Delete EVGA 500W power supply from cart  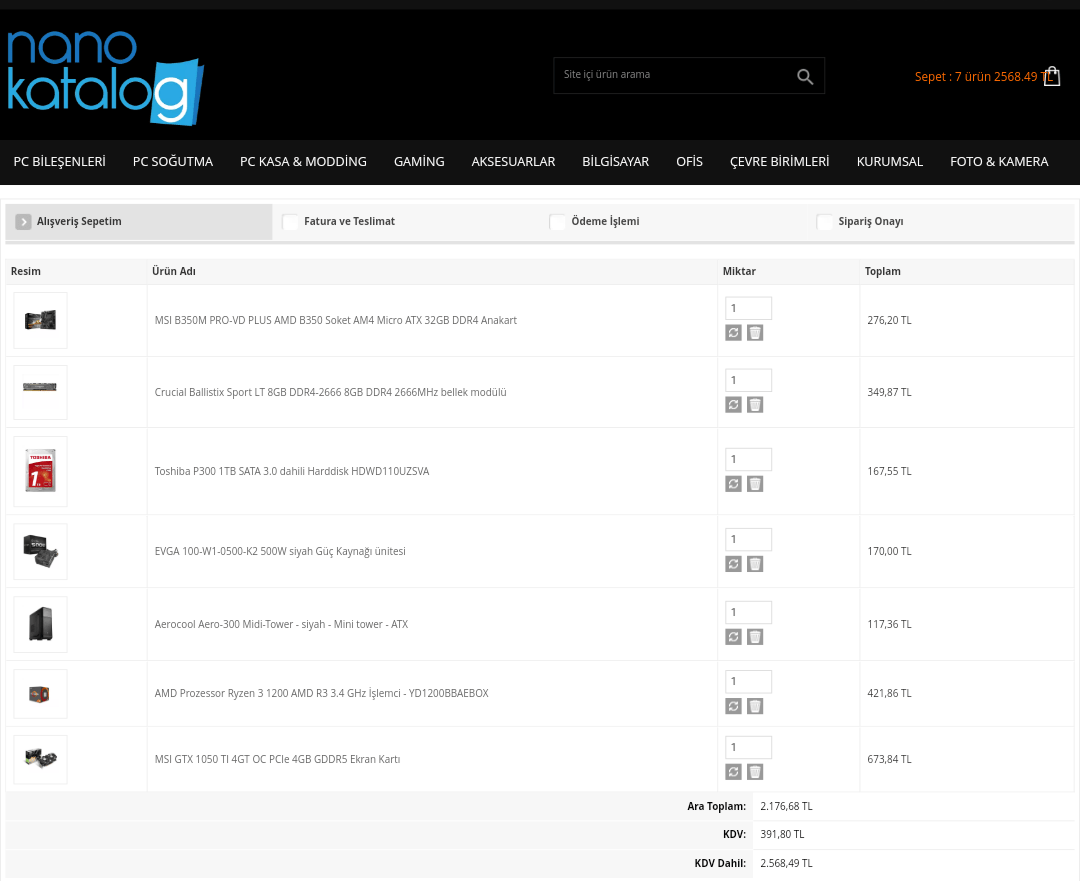pyautogui.click(x=755, y=563)
